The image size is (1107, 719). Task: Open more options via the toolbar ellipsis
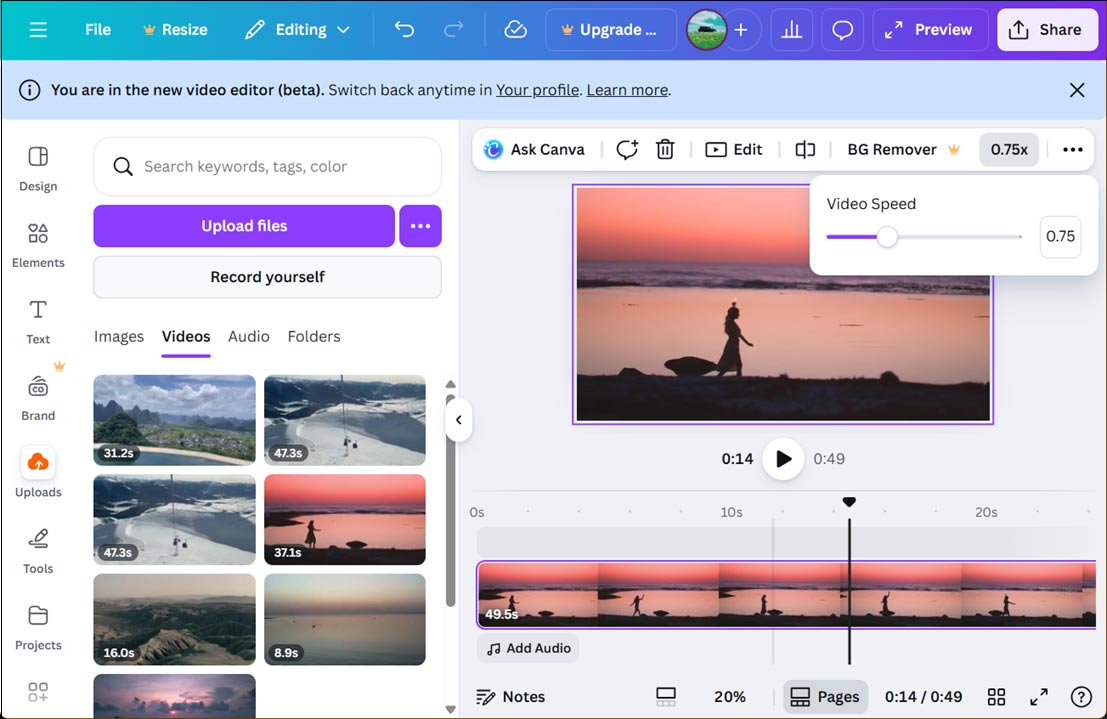tap(1072, 149)
